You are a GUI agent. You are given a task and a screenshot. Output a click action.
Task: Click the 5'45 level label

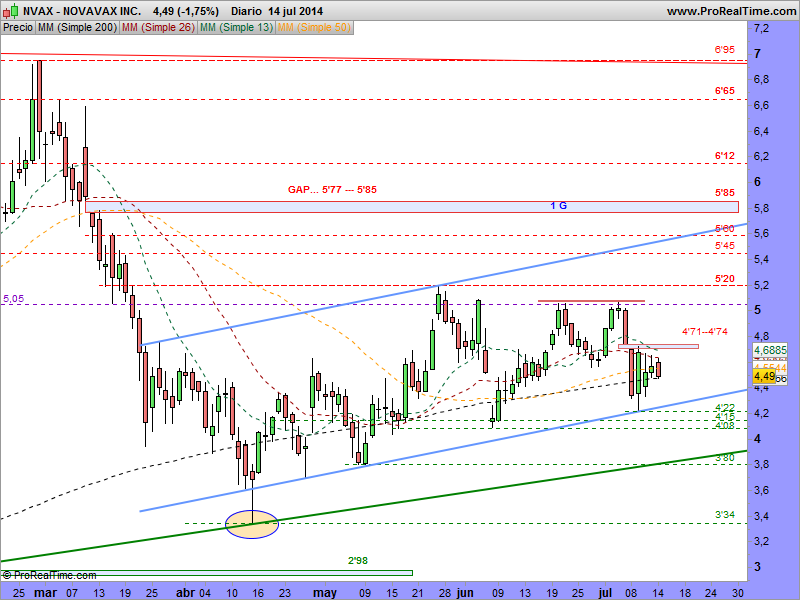pos(724,246)
